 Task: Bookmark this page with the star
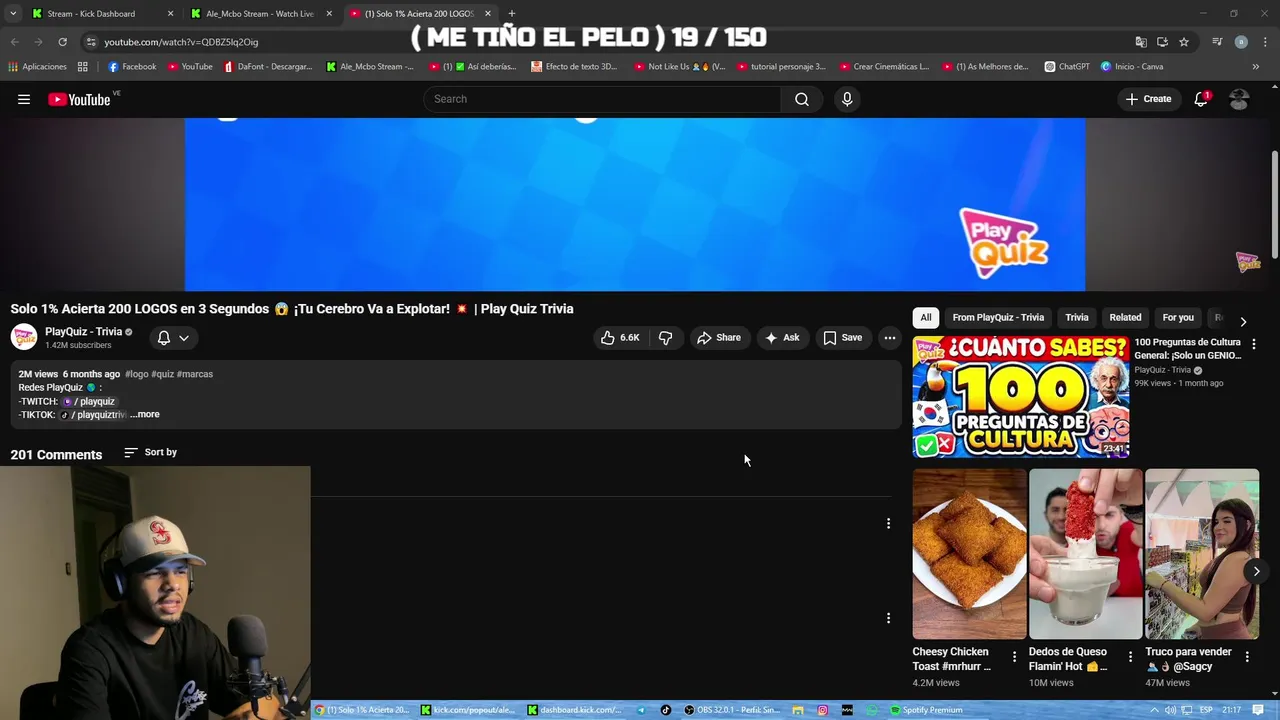pyautogui.click(x=1184, y=42)
